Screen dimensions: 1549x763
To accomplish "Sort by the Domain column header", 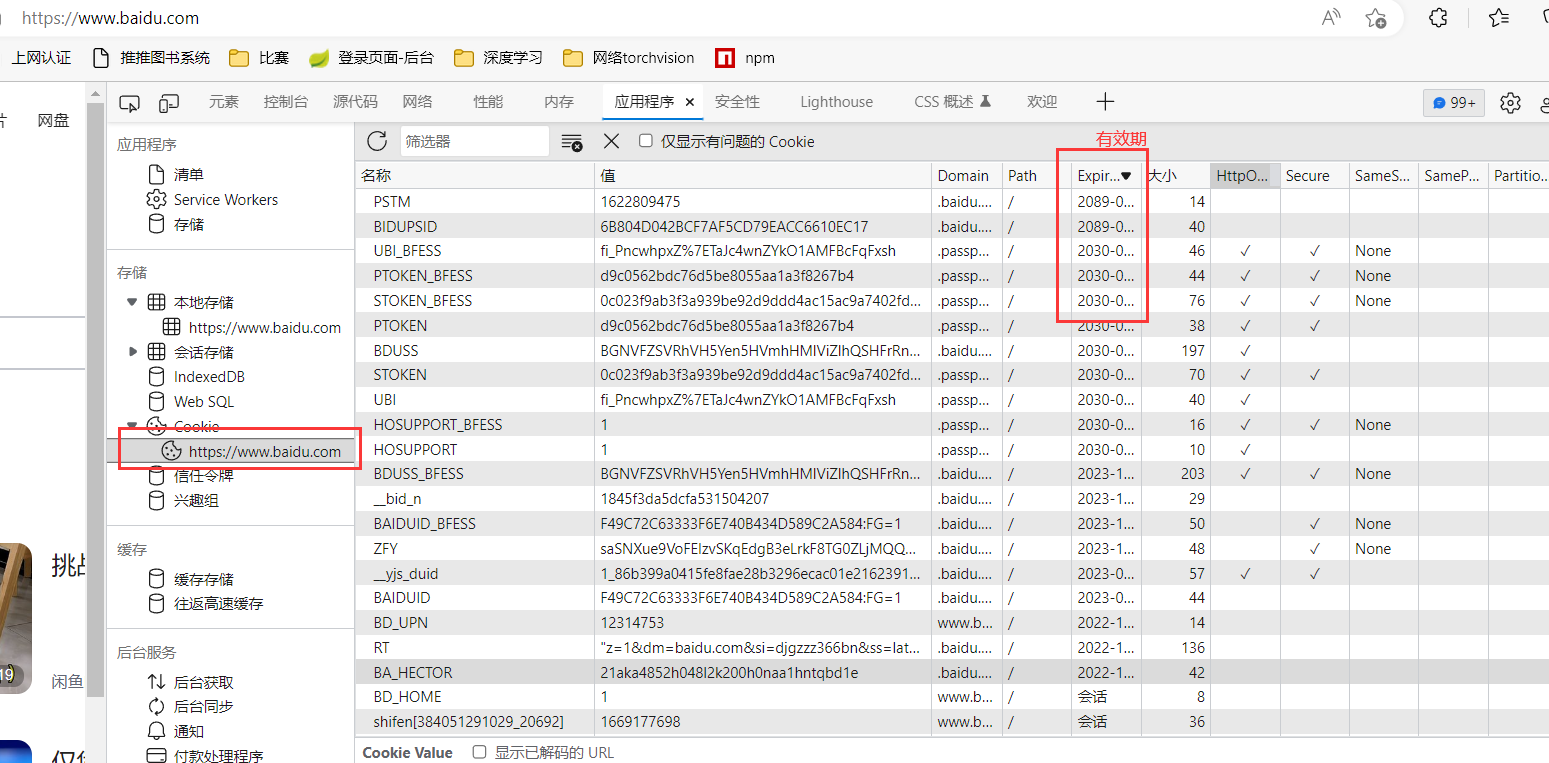I will (x=967, y=175).
